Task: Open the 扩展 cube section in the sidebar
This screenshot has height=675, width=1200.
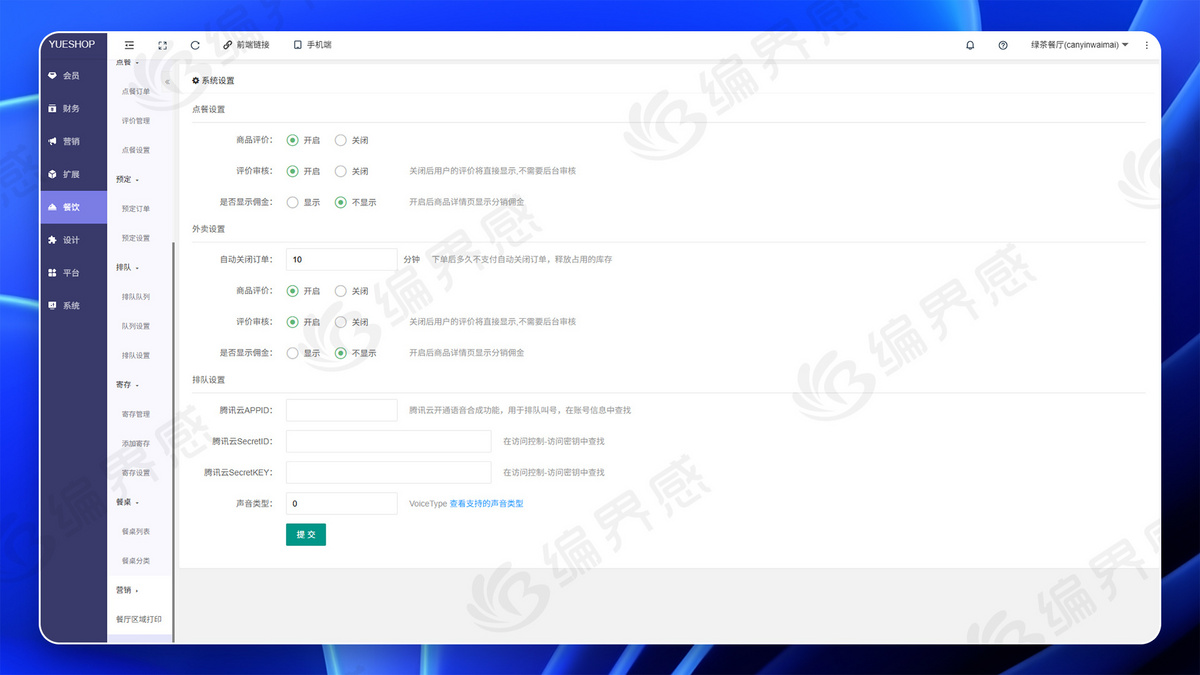Action: point(73,174)
